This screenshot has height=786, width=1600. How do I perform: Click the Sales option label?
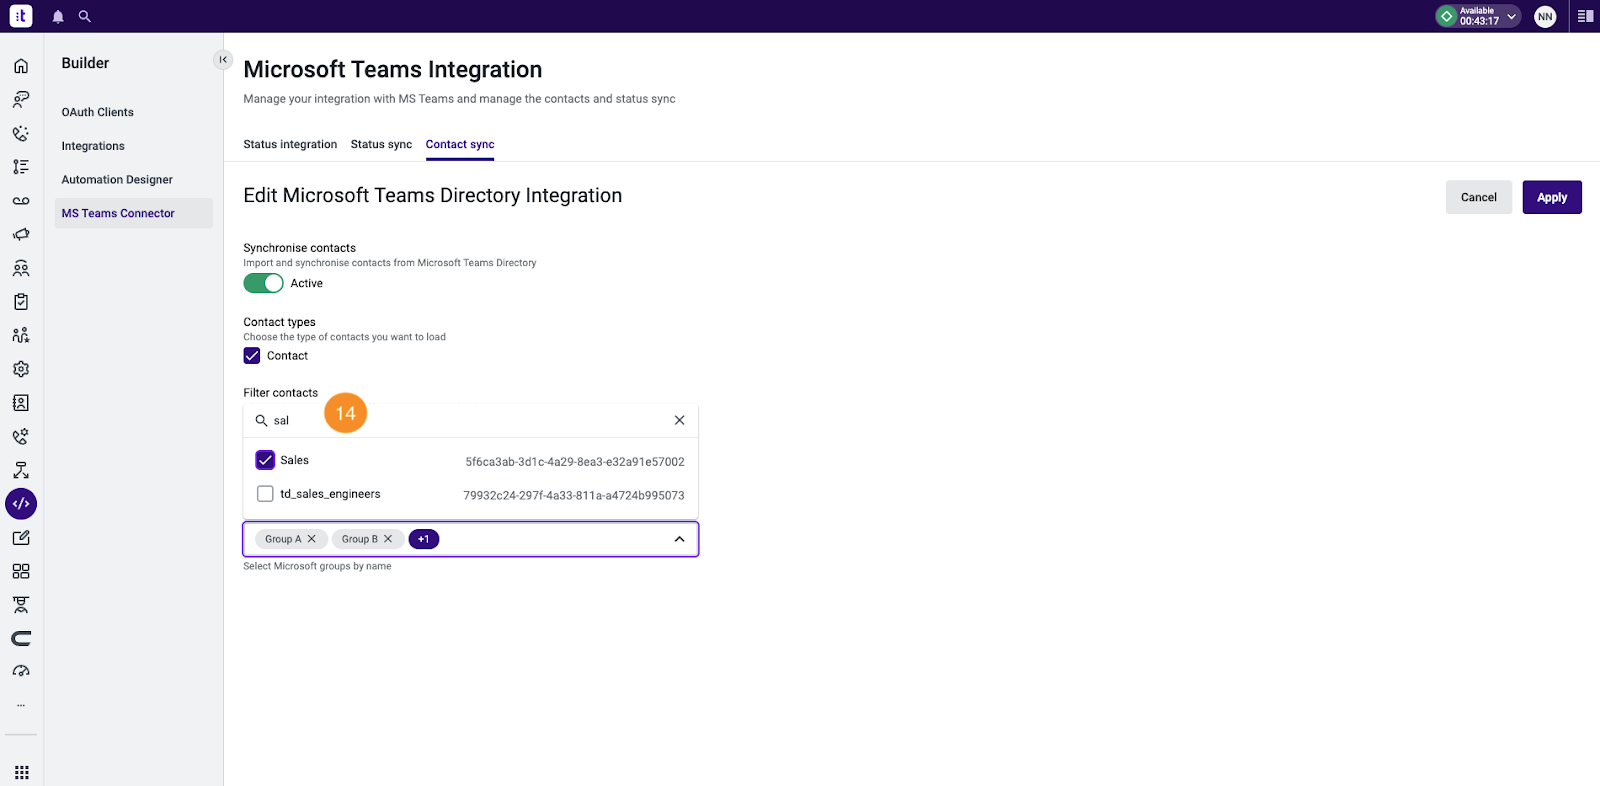point(294,460)
